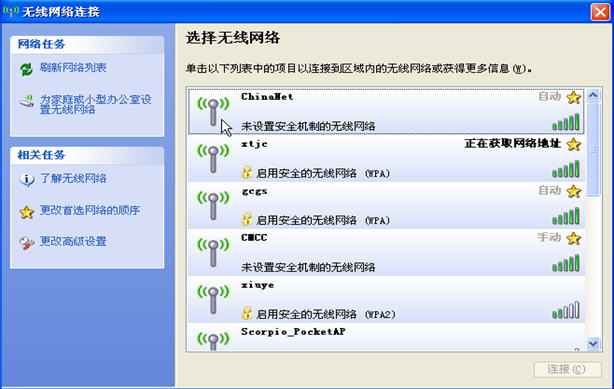
Task: Open 了解无线网络 link
Action: [73, 179]
